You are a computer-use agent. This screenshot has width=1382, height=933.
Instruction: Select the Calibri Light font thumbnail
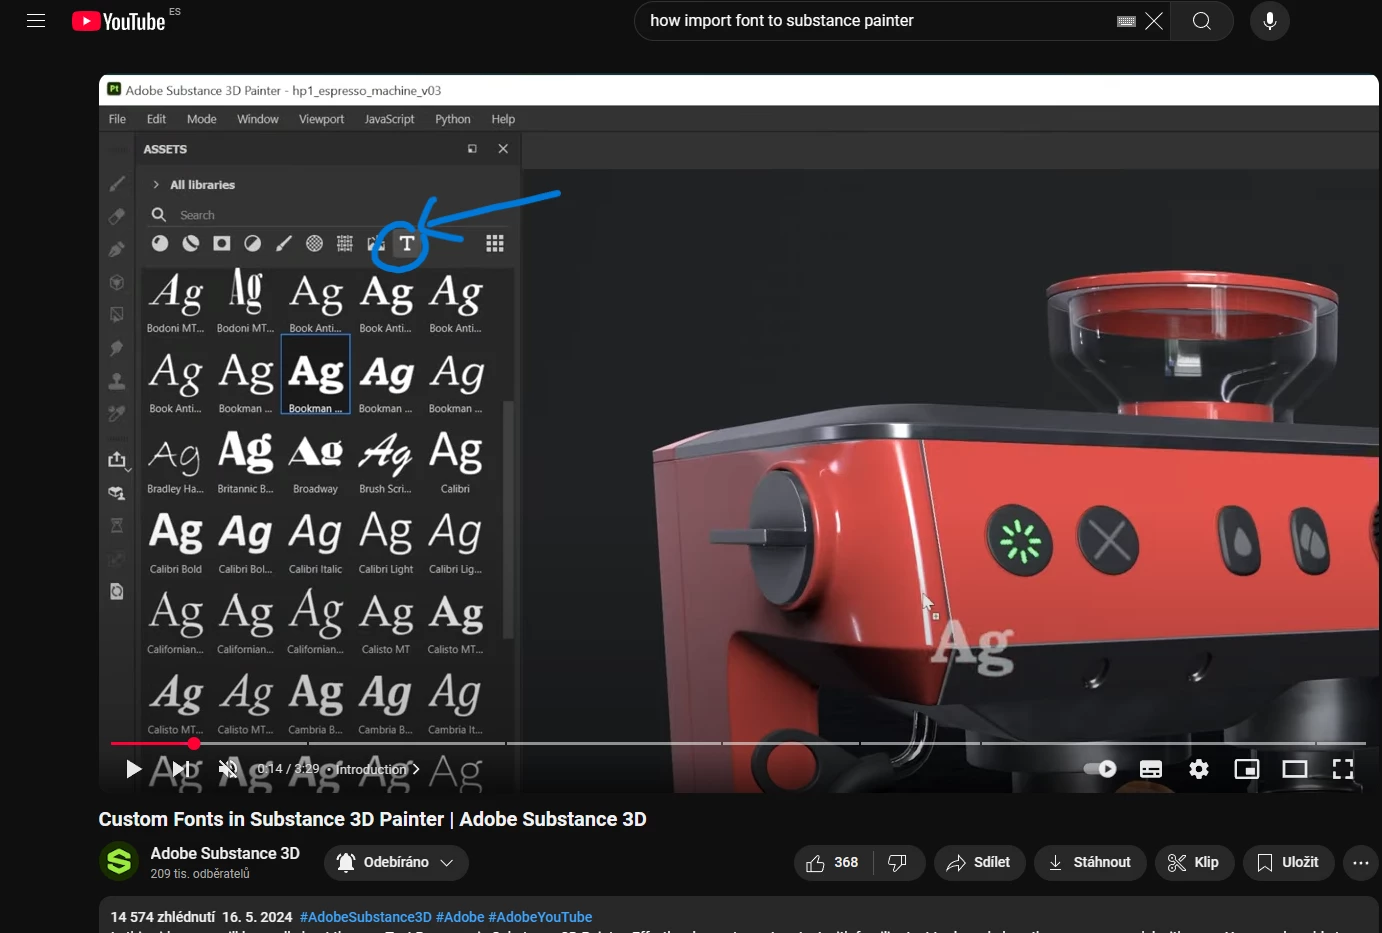pos(386,540)
